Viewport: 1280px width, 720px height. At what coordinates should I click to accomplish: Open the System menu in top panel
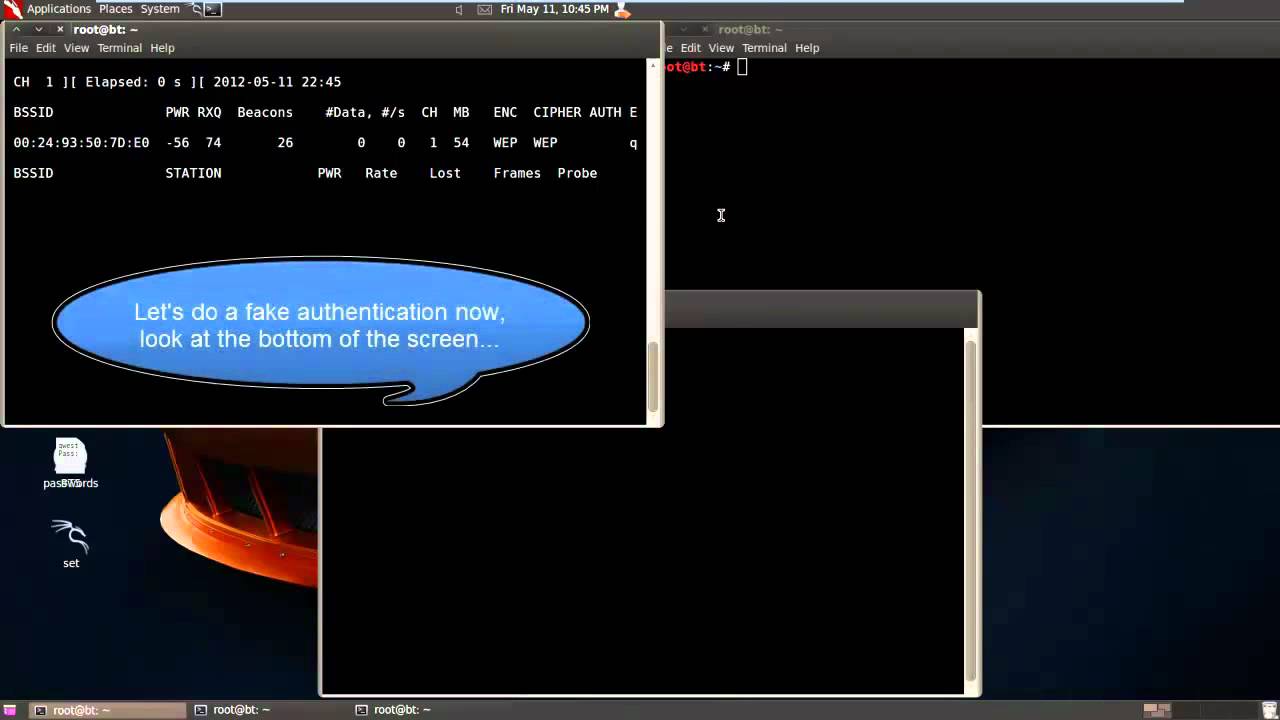160,9
